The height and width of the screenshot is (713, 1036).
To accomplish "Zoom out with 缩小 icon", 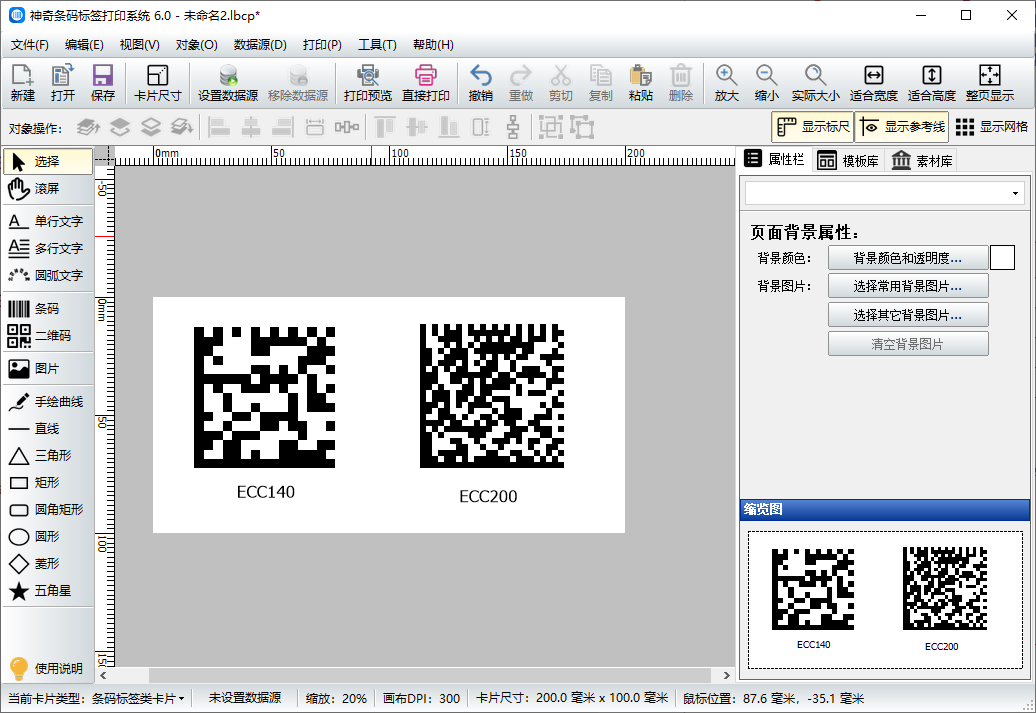I will click(x=766, y=83).
